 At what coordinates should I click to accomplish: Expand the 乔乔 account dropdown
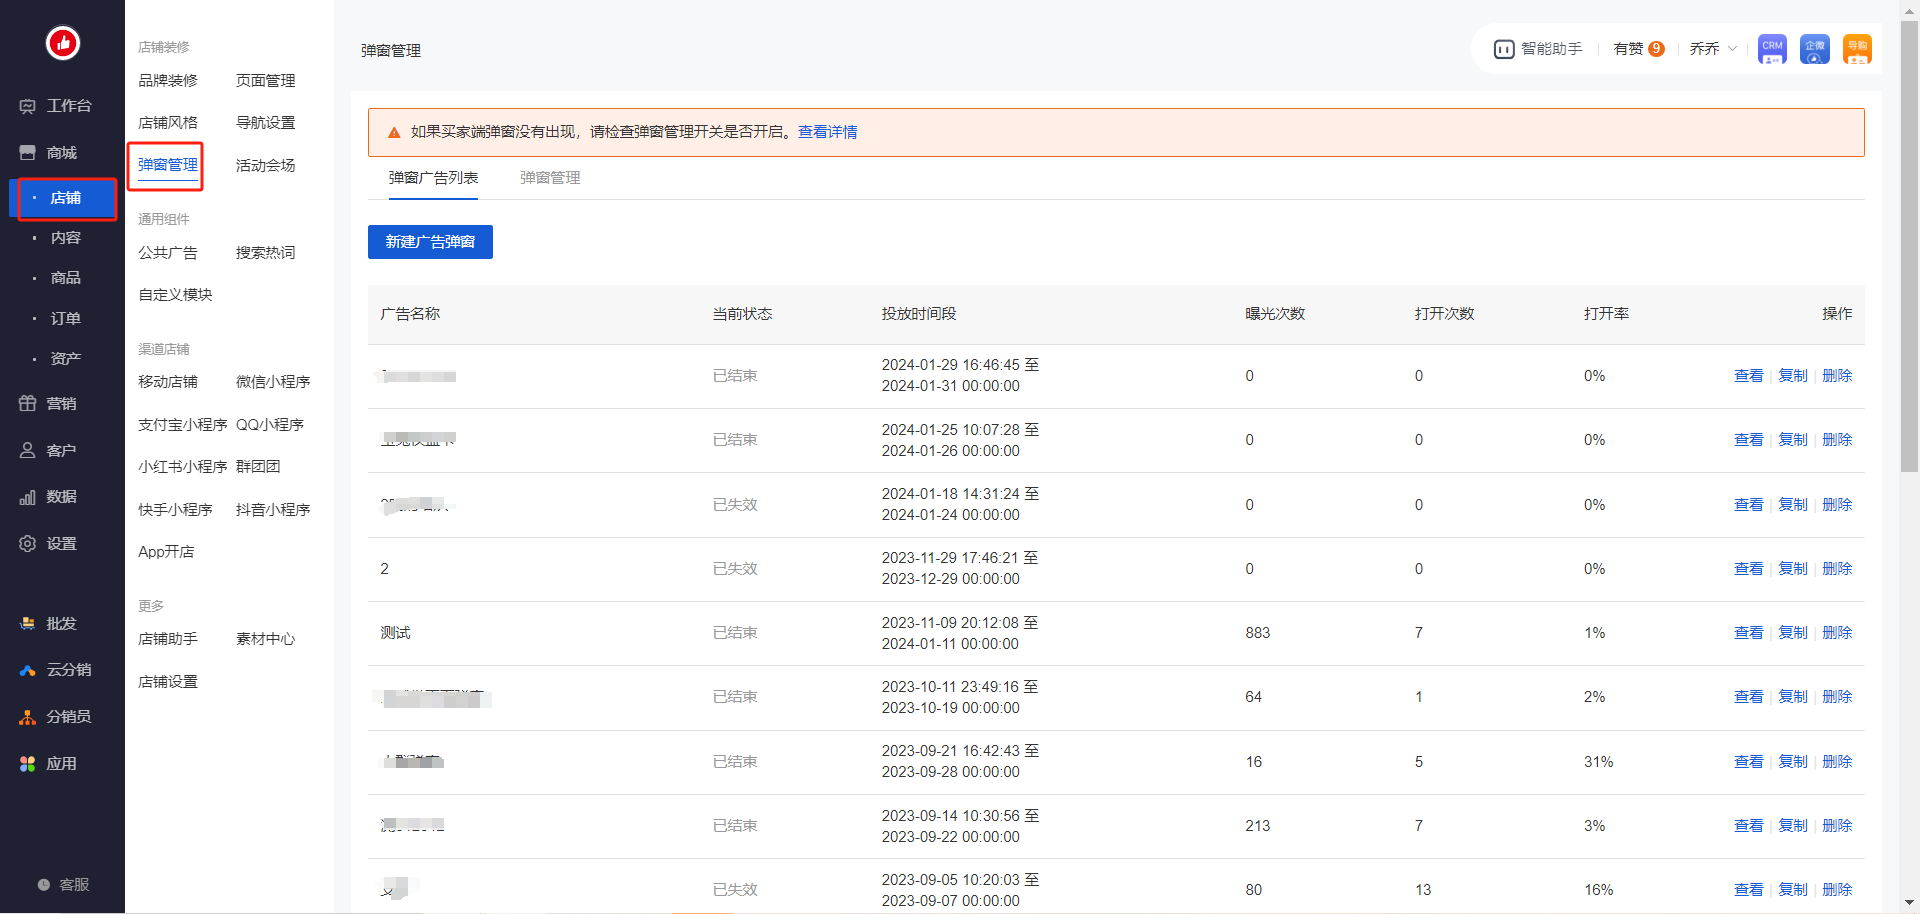tap(1713, 49)
